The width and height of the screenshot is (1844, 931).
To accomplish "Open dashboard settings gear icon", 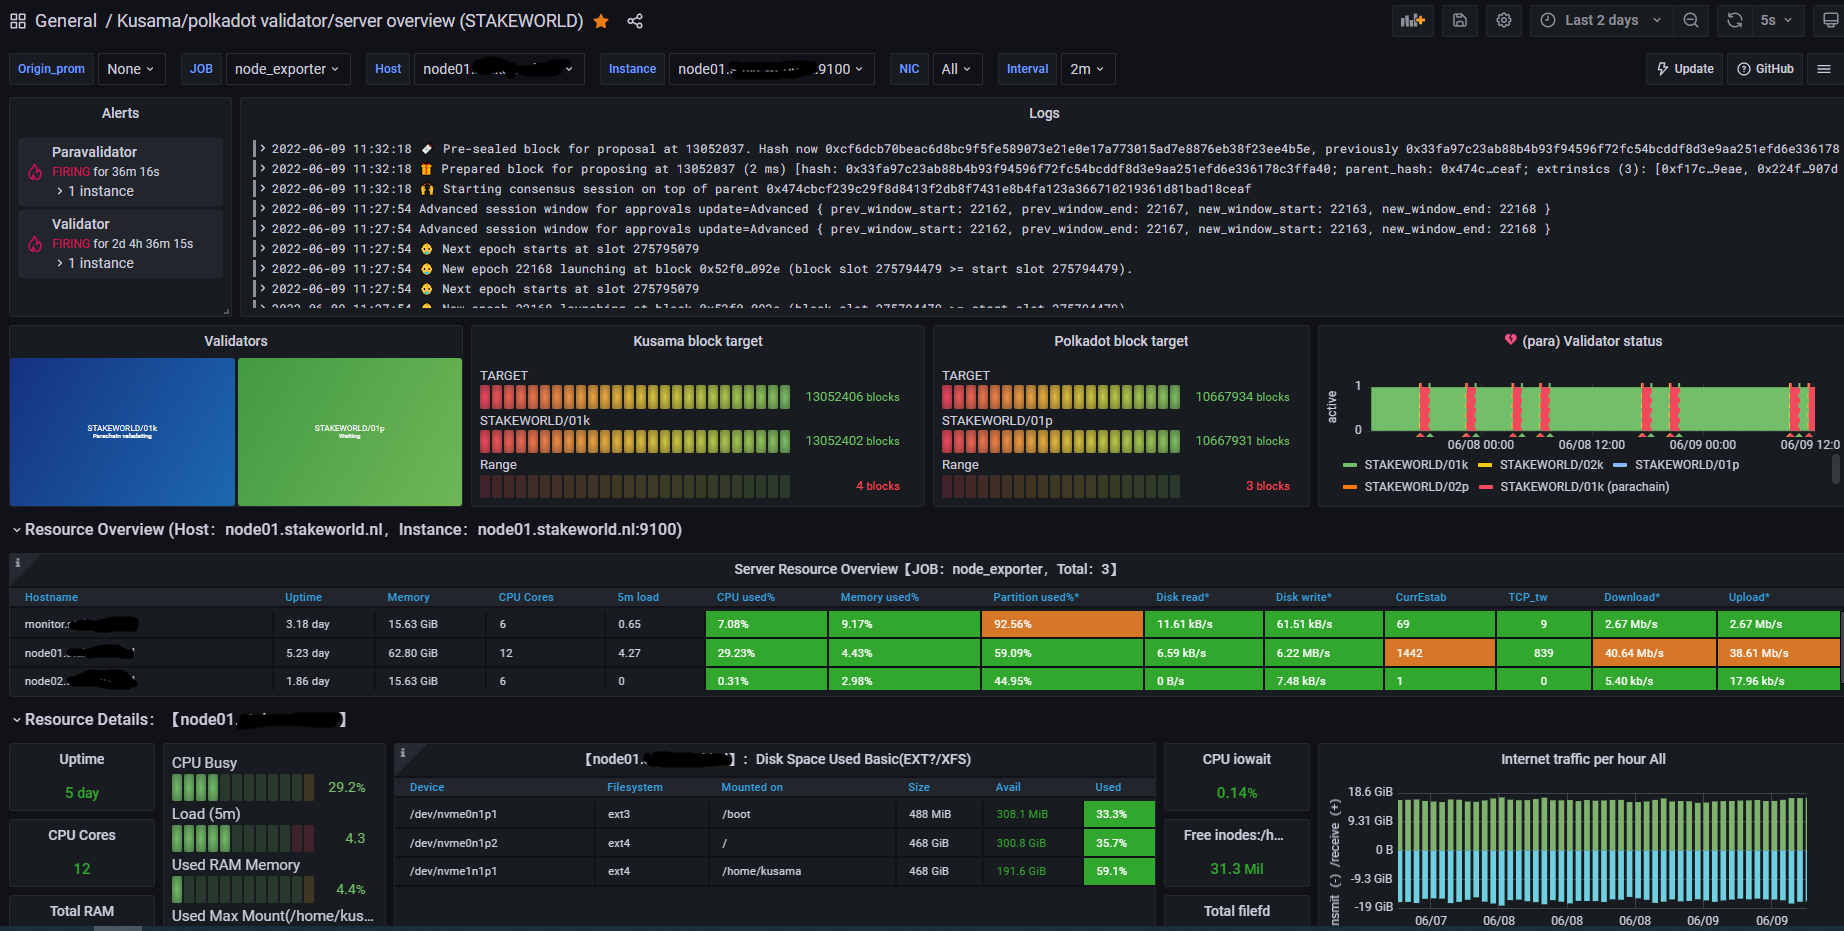I will click(1503, 20).
